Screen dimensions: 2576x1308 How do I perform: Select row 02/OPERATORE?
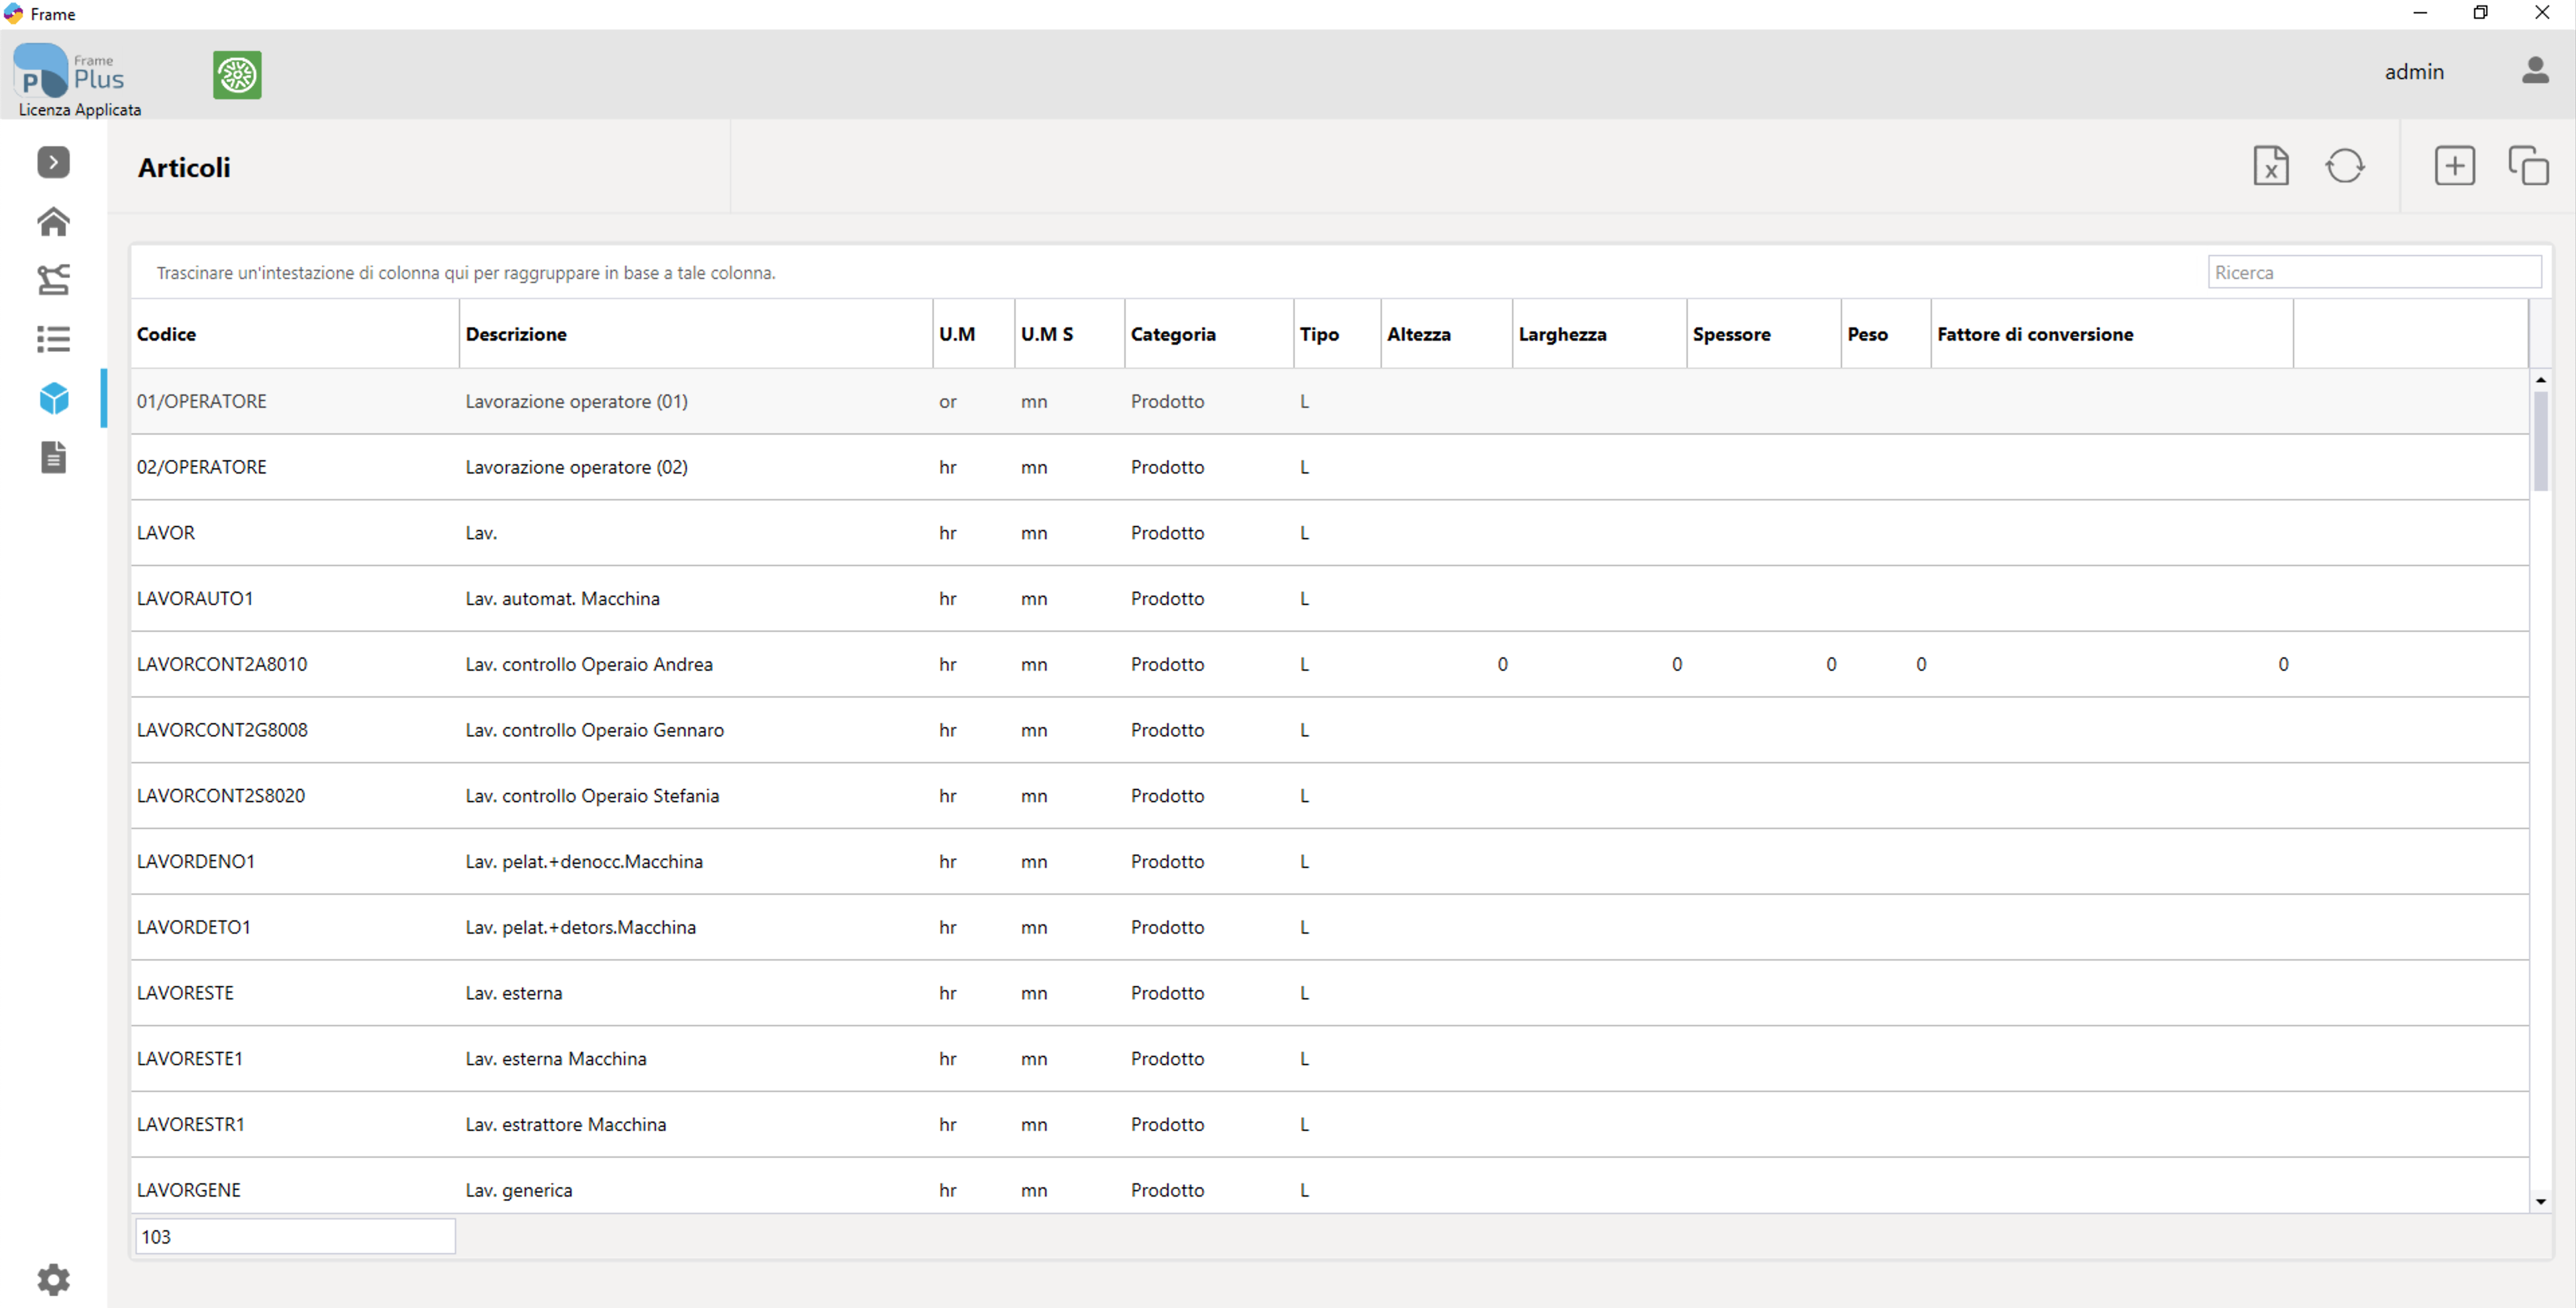[1329, 467]
